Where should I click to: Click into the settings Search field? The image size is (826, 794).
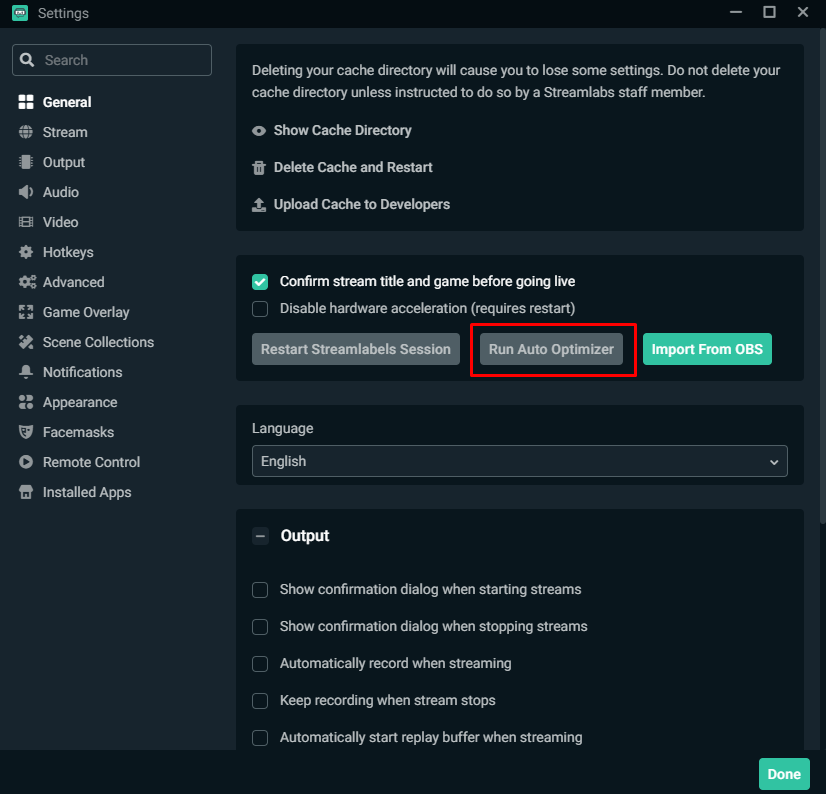point(112,60)
